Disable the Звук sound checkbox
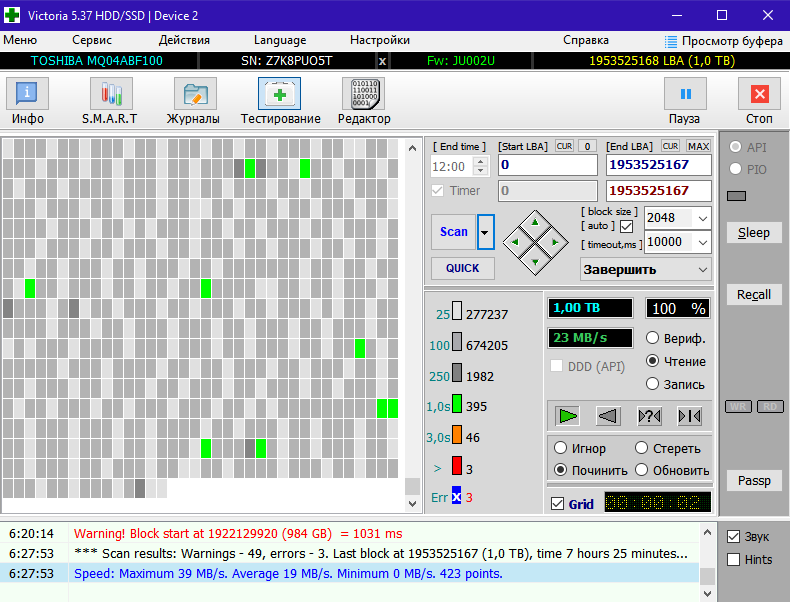This screenshot has width=790, height=602. point(734,537)
